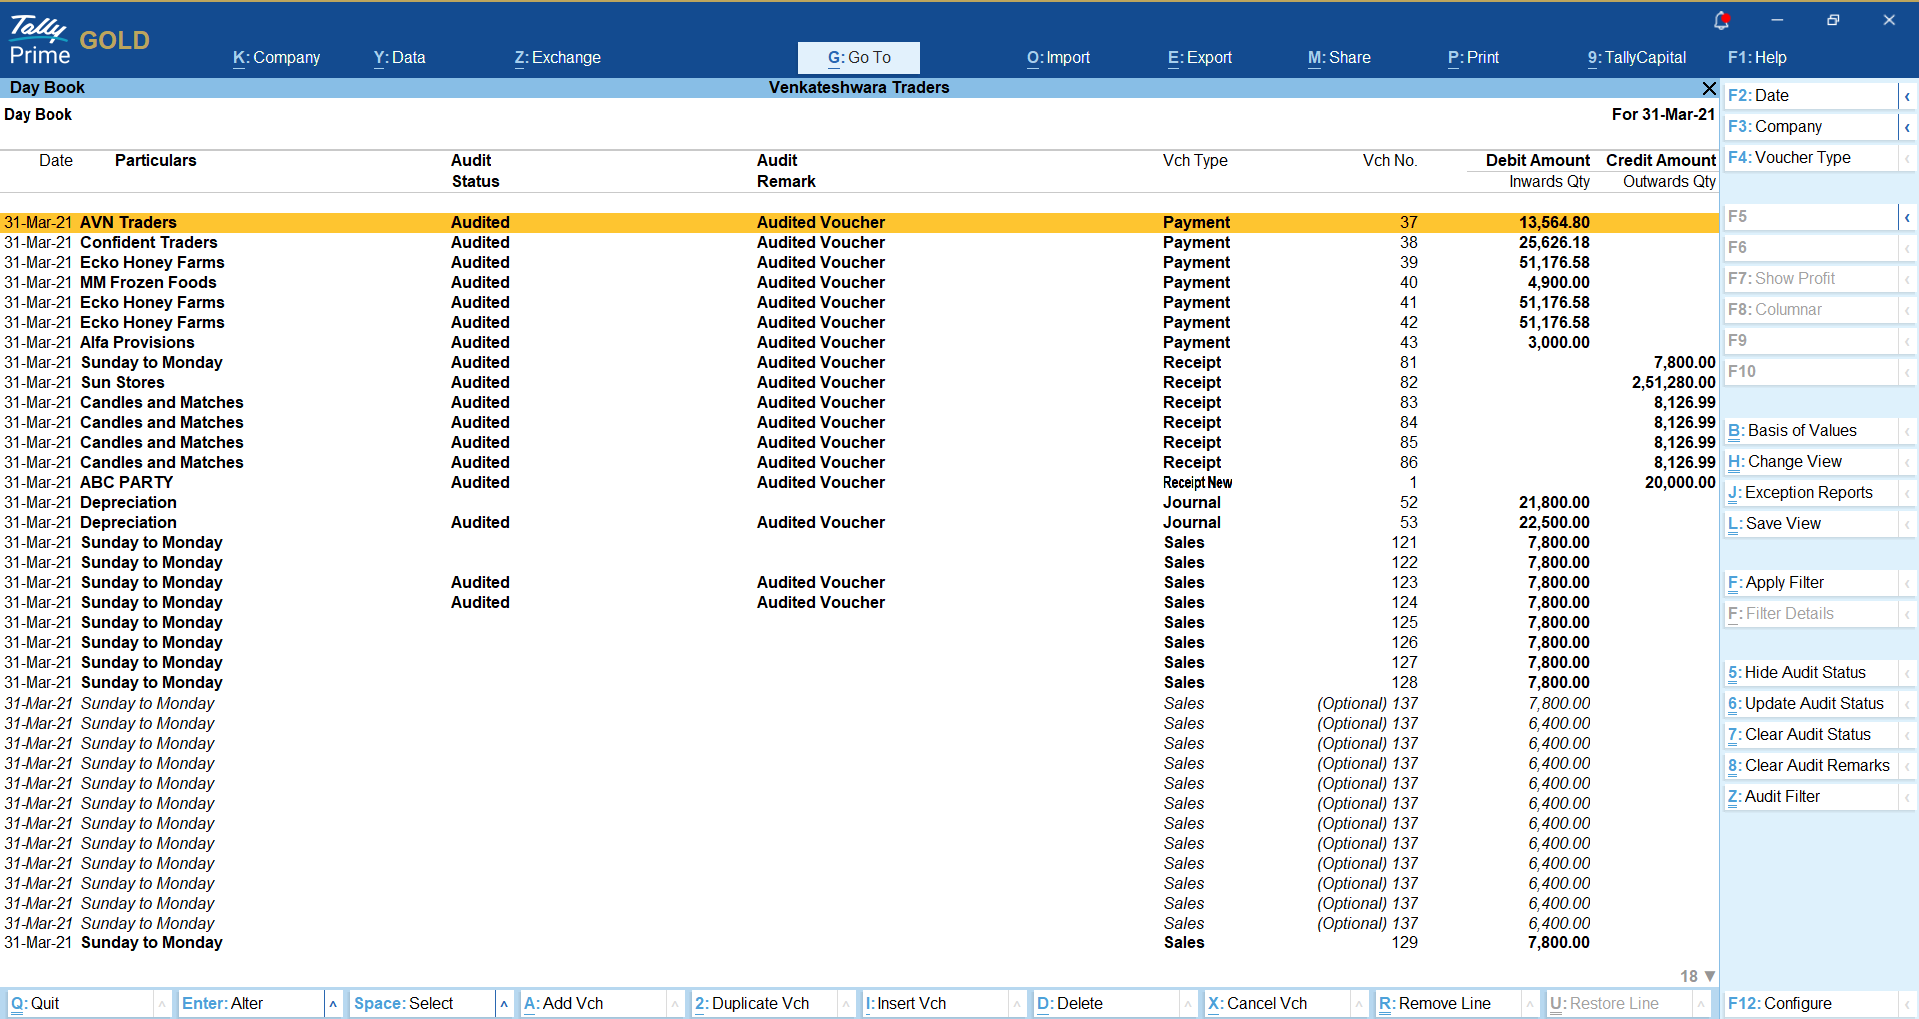The height and width of the screenshot is (1019, 1919).
Task: Expand the arrow beside F2: Date
Action: tap(1907, 96)
